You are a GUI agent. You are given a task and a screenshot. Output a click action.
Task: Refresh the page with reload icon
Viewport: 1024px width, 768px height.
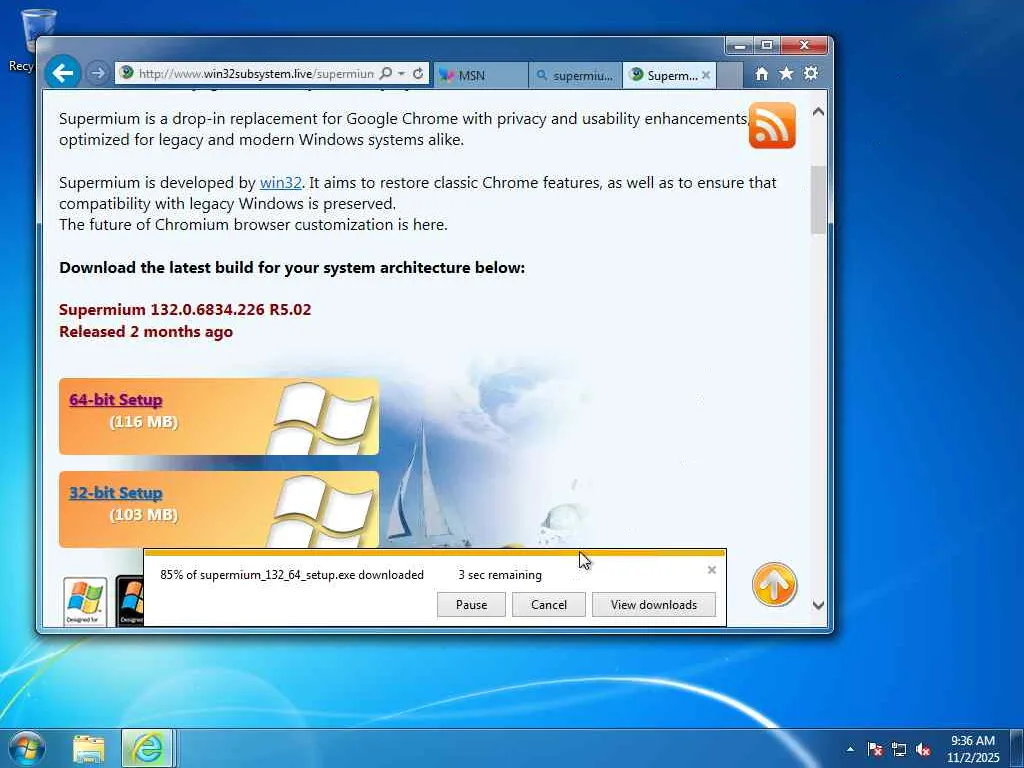(418, 73)
